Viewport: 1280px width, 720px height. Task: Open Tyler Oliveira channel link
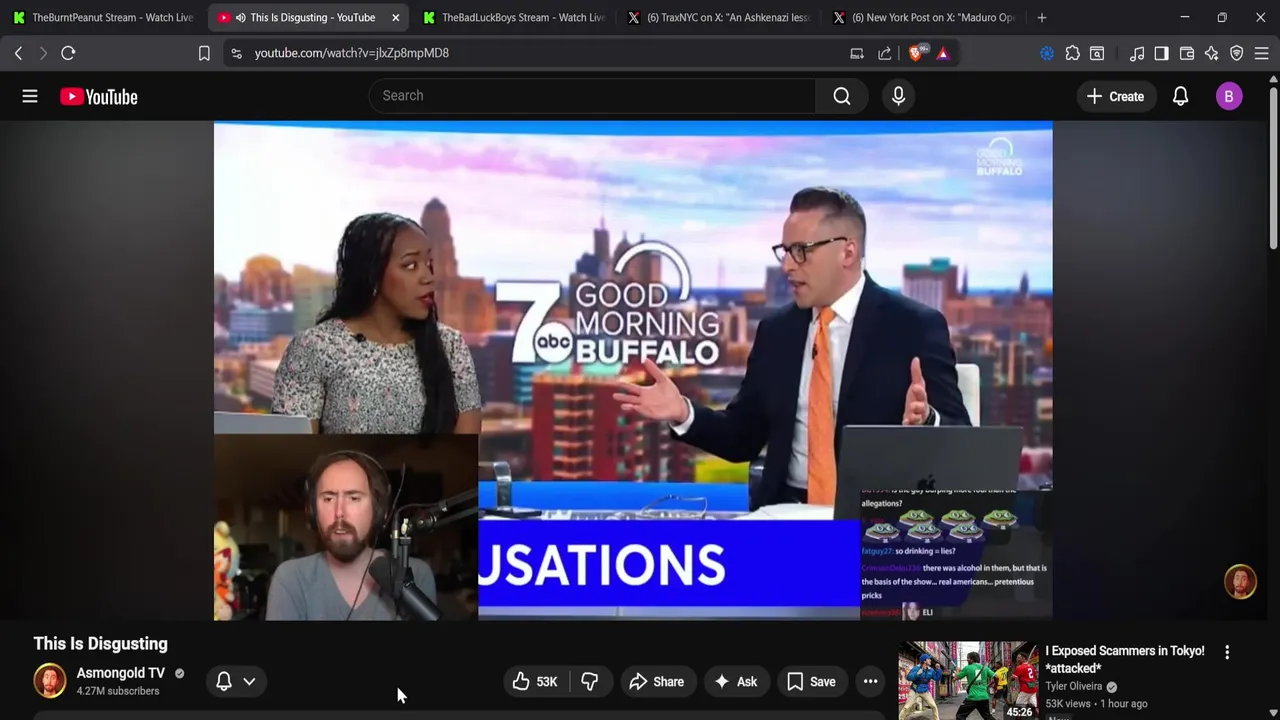click(x=1073, y=686)
